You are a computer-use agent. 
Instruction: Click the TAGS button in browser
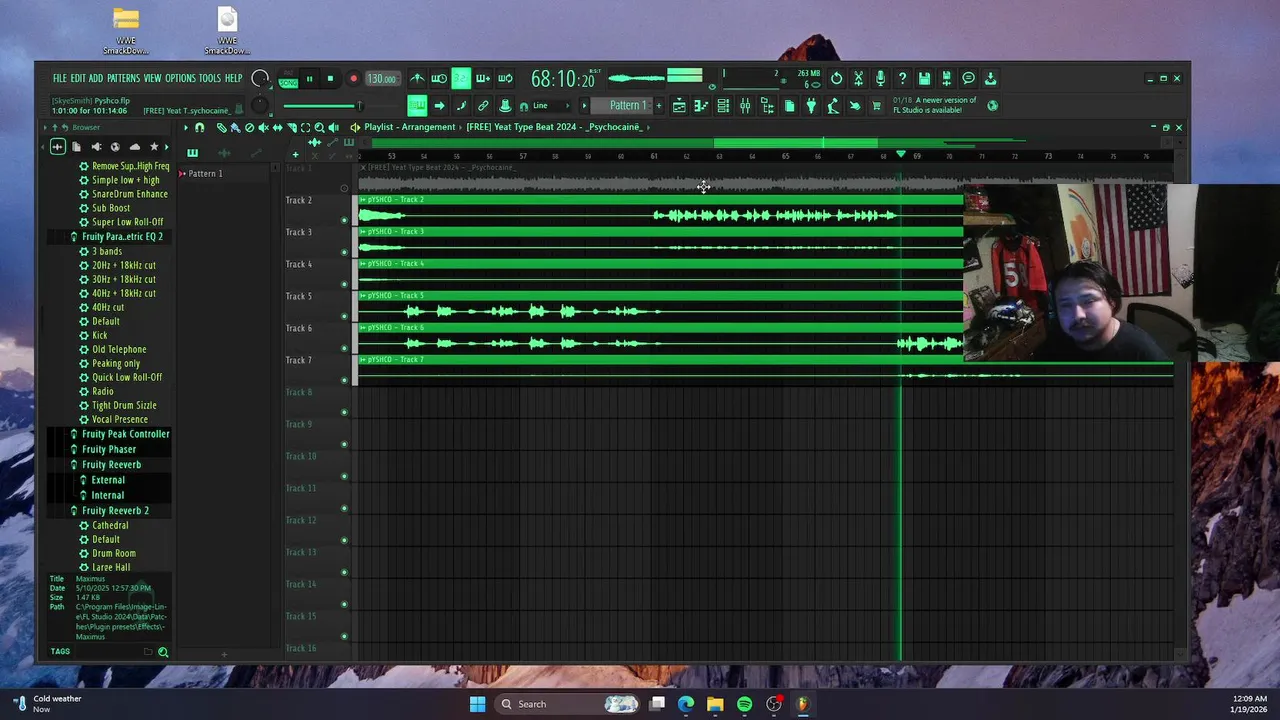[x=60, y=651]
